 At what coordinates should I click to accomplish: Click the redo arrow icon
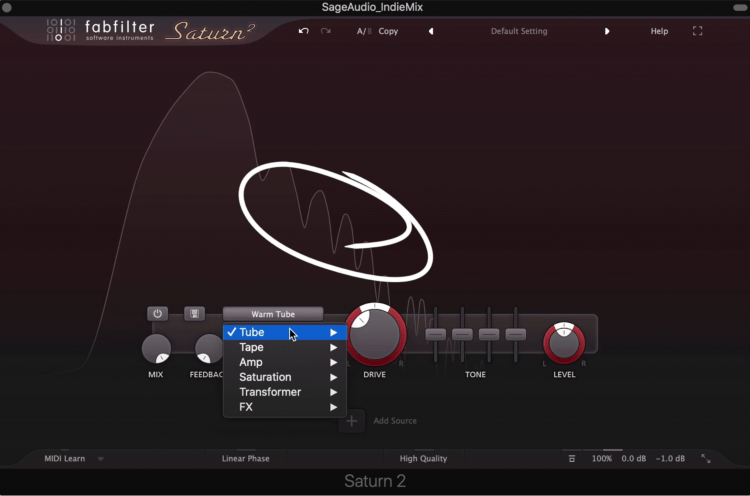[326, 31]
